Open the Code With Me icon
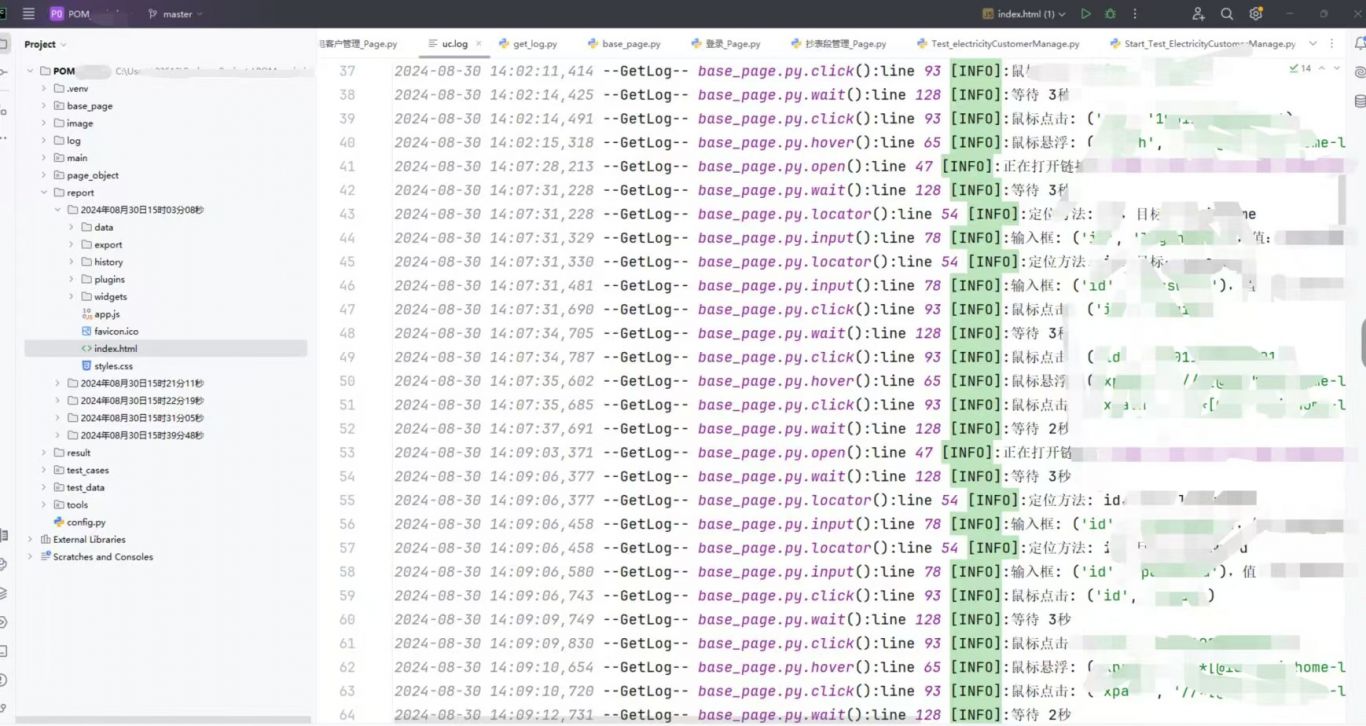Screen dimensions: 1366x726 click(1198, 14)
